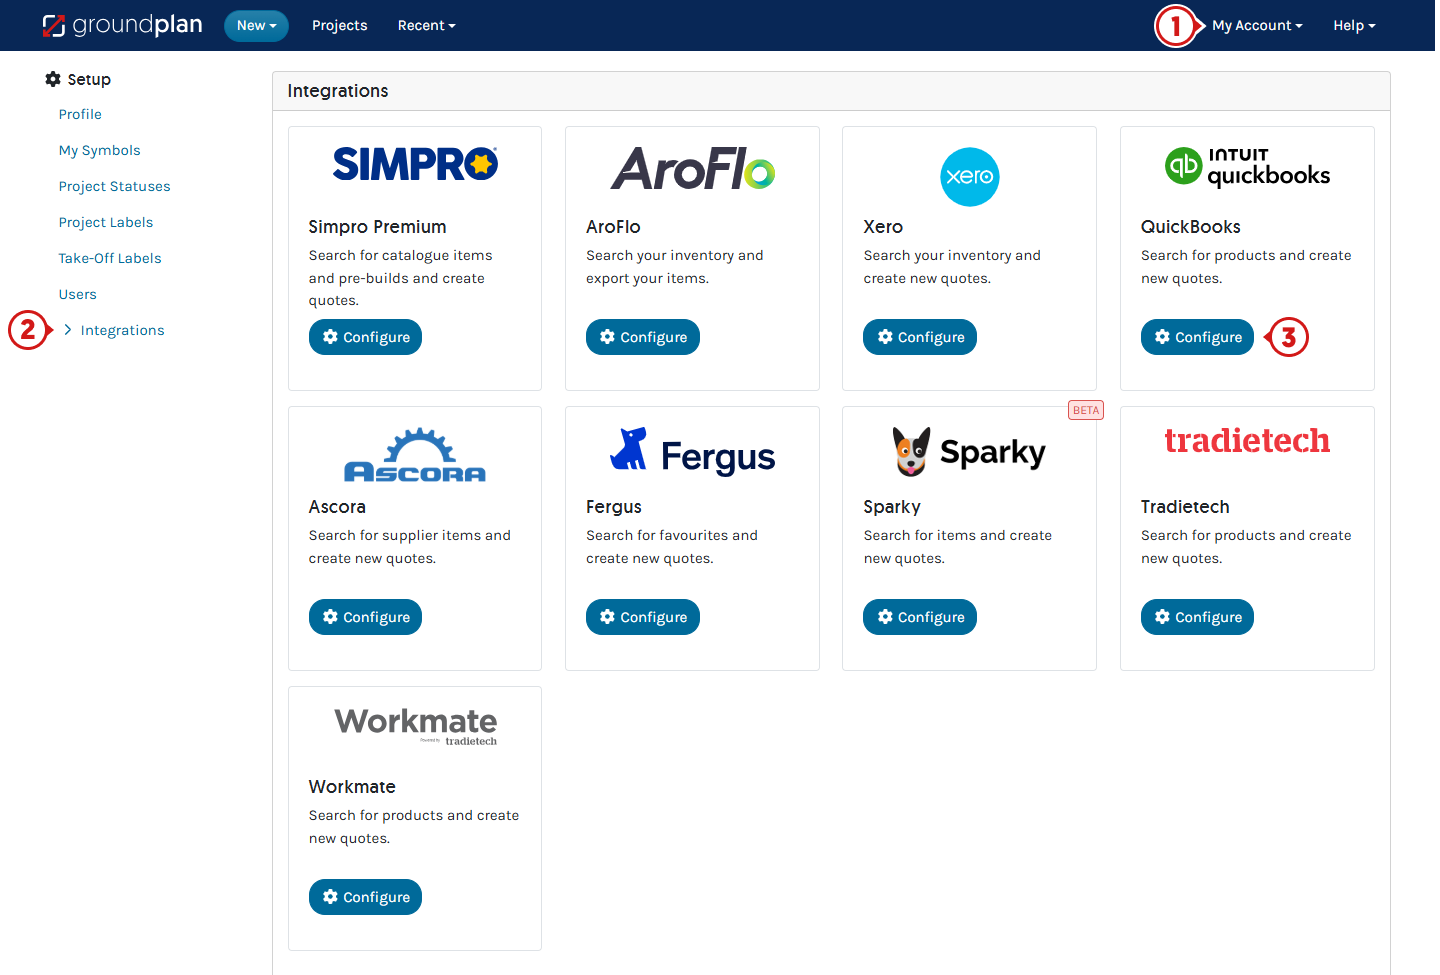Configure the Ascora integration
The height and width of the screenshot is (975, 1440).
[365, 617]
